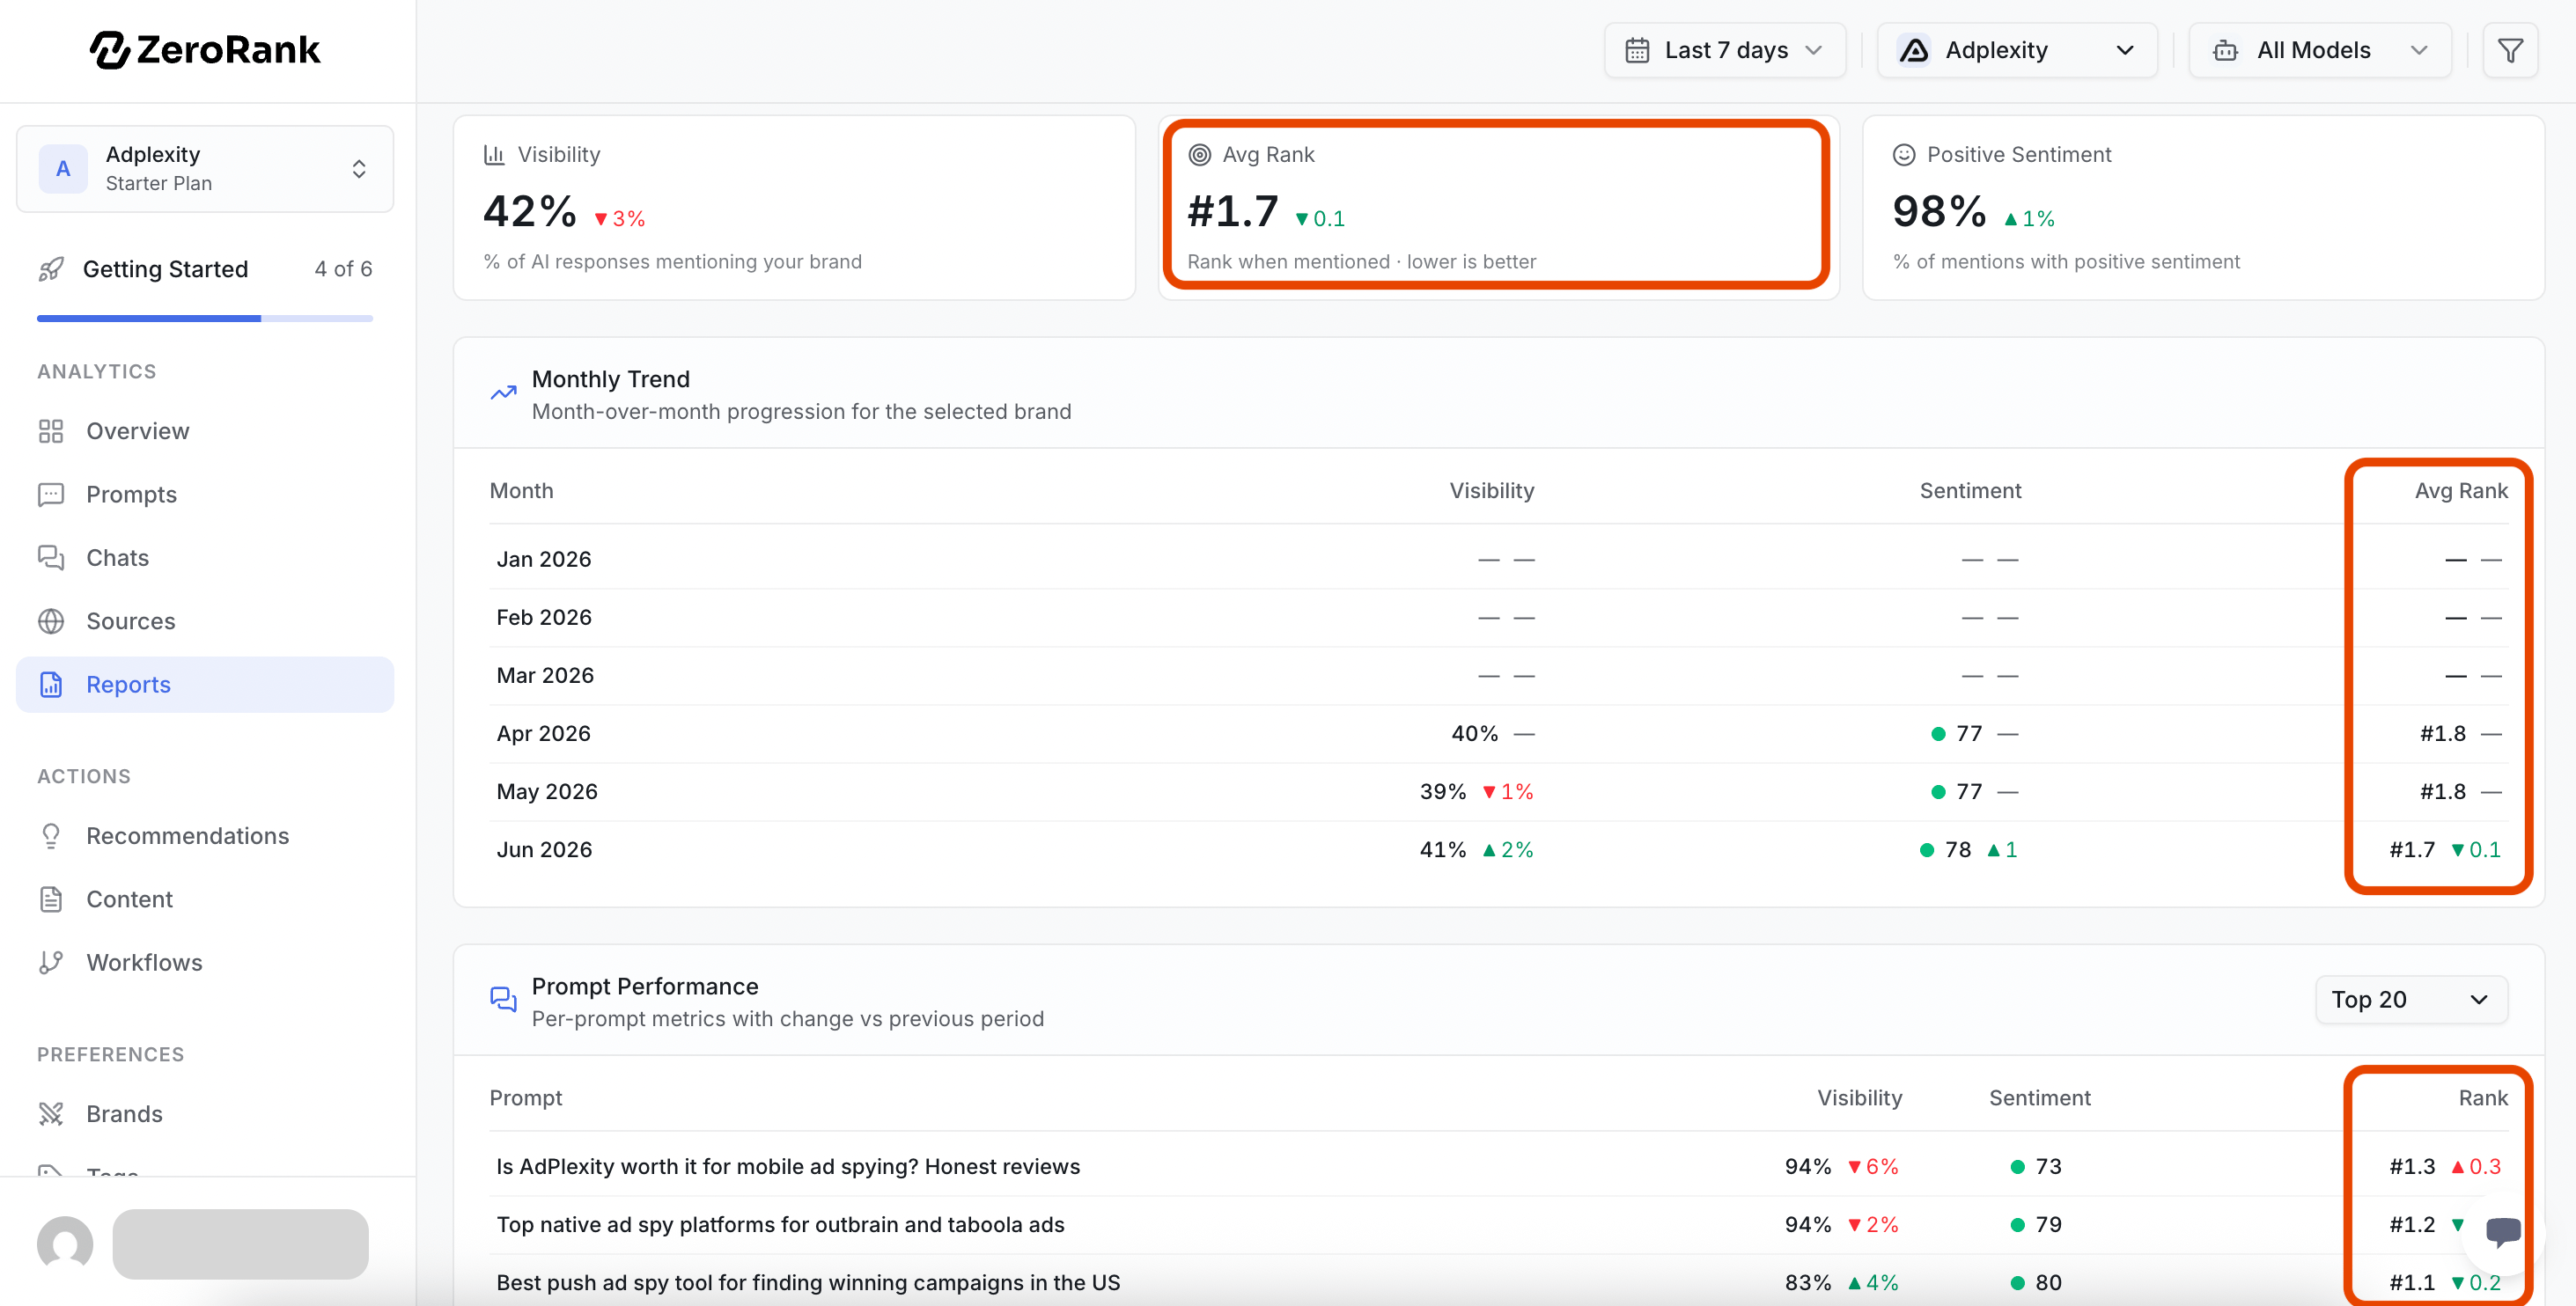Click the Avg Rank column header in Monthly Trend

pyautogui.click(x=2461, y=490)
